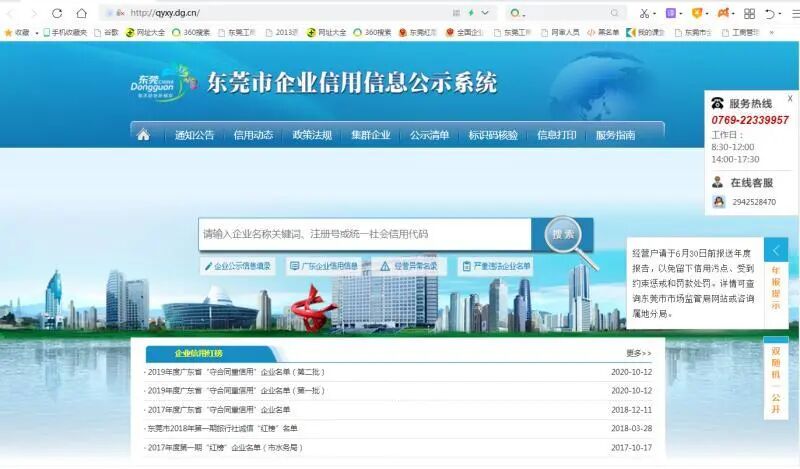The height and width of the screenshot is (469, 800).
Task: Open 企业公示信息填录 link
Action: [238, 266]
